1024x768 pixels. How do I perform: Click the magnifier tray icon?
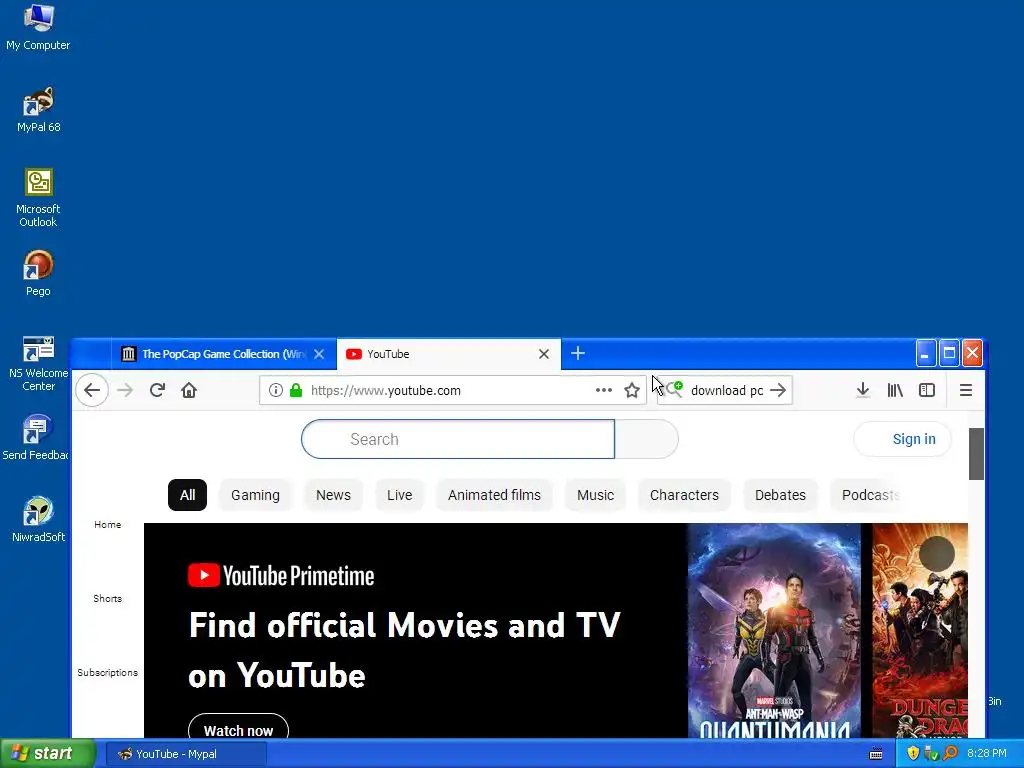950,754
